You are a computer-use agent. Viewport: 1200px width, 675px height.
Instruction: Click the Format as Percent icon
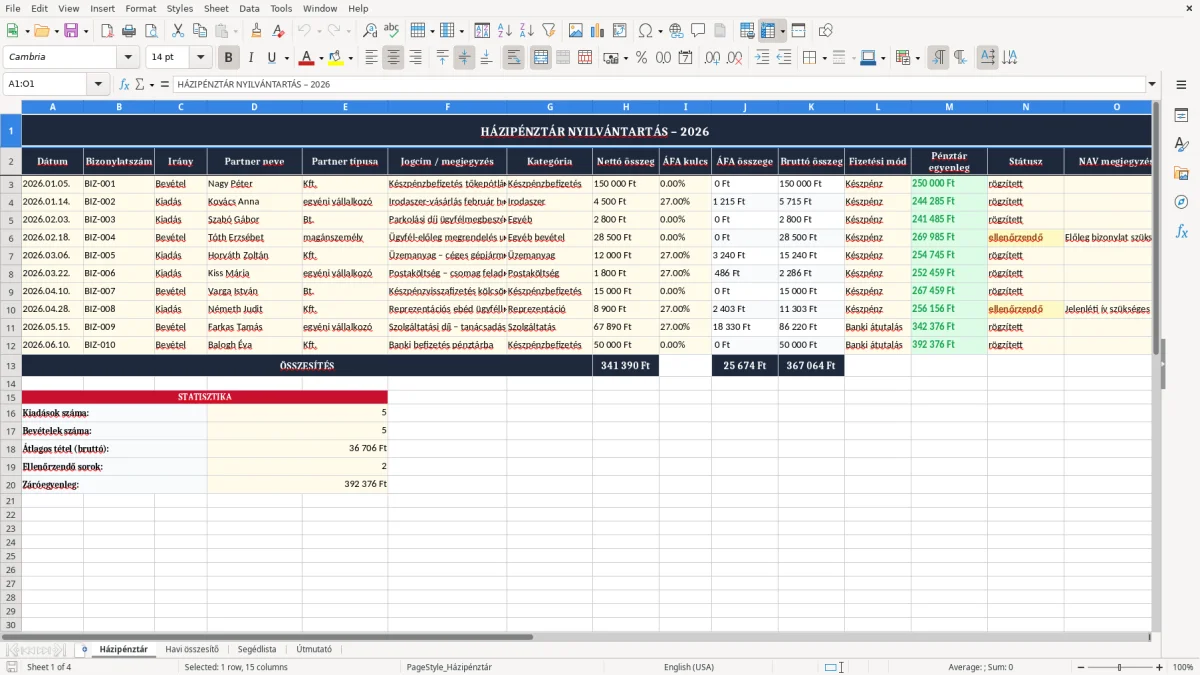[641, 58]
